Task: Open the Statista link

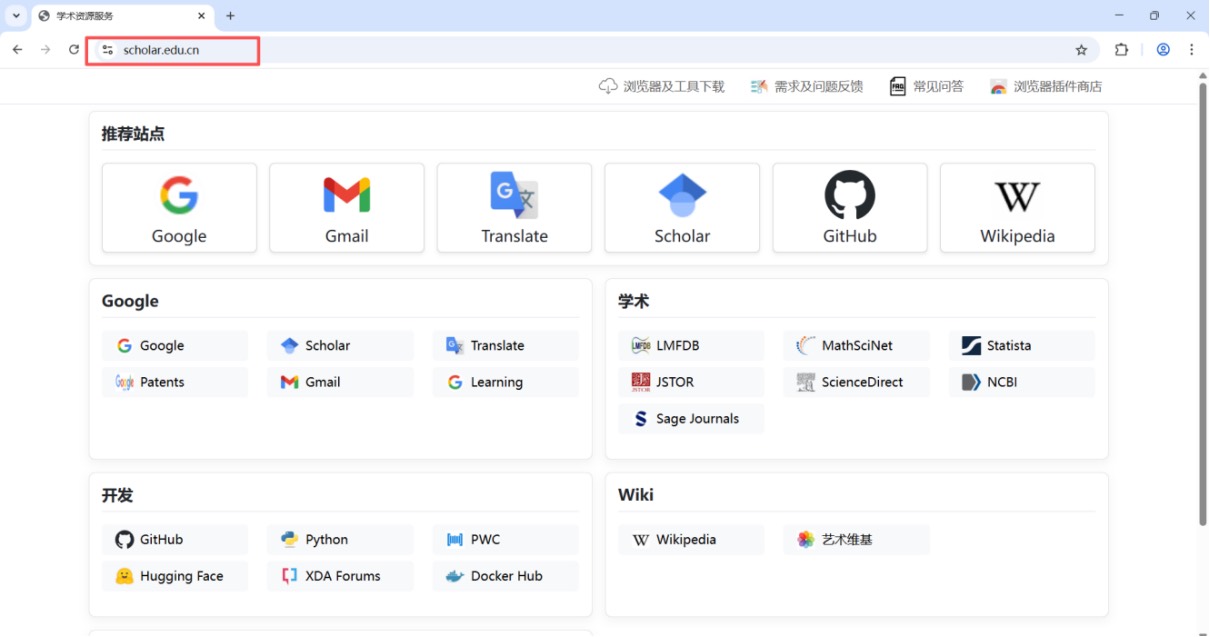Action: point(1022,346)
